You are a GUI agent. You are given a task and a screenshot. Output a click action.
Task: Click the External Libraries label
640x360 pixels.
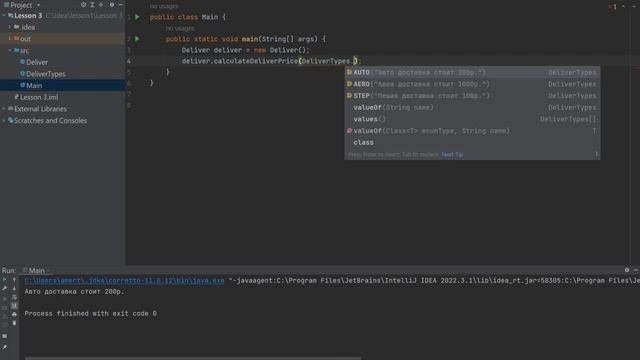[x=40, y=109]
